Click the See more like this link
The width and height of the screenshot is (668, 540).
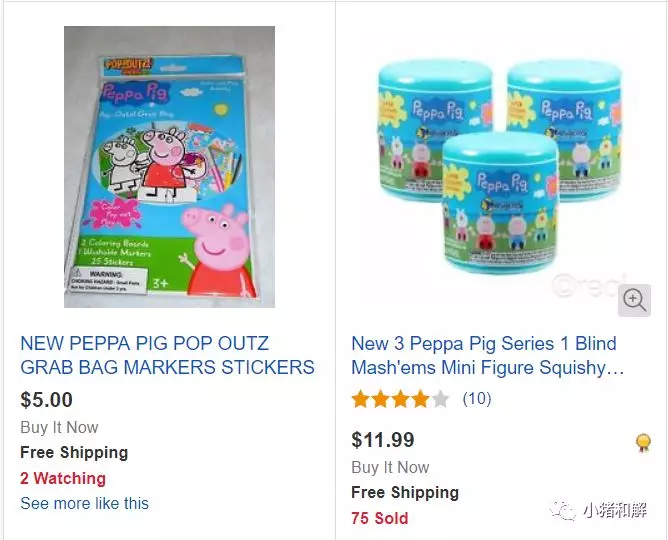pos(84,503)
